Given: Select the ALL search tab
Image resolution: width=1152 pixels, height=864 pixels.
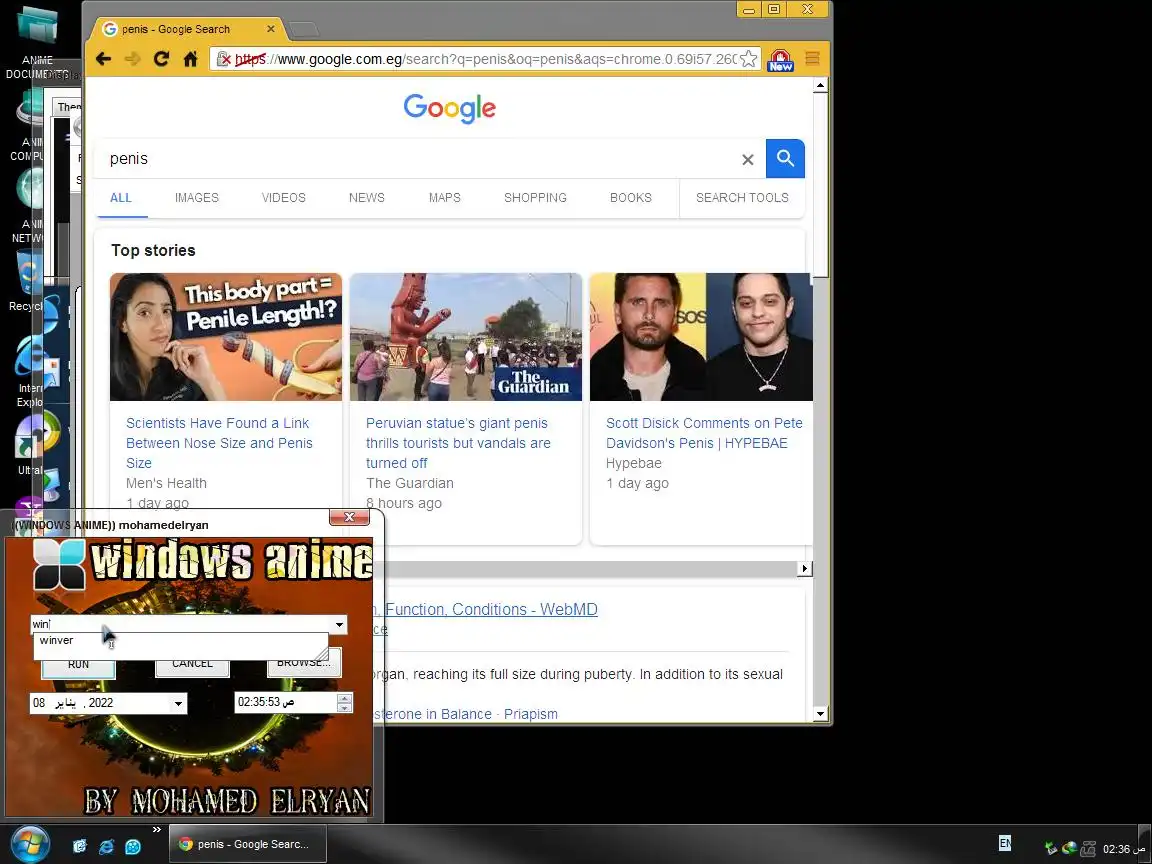Looking at the screenshot, I should point(120,198).
